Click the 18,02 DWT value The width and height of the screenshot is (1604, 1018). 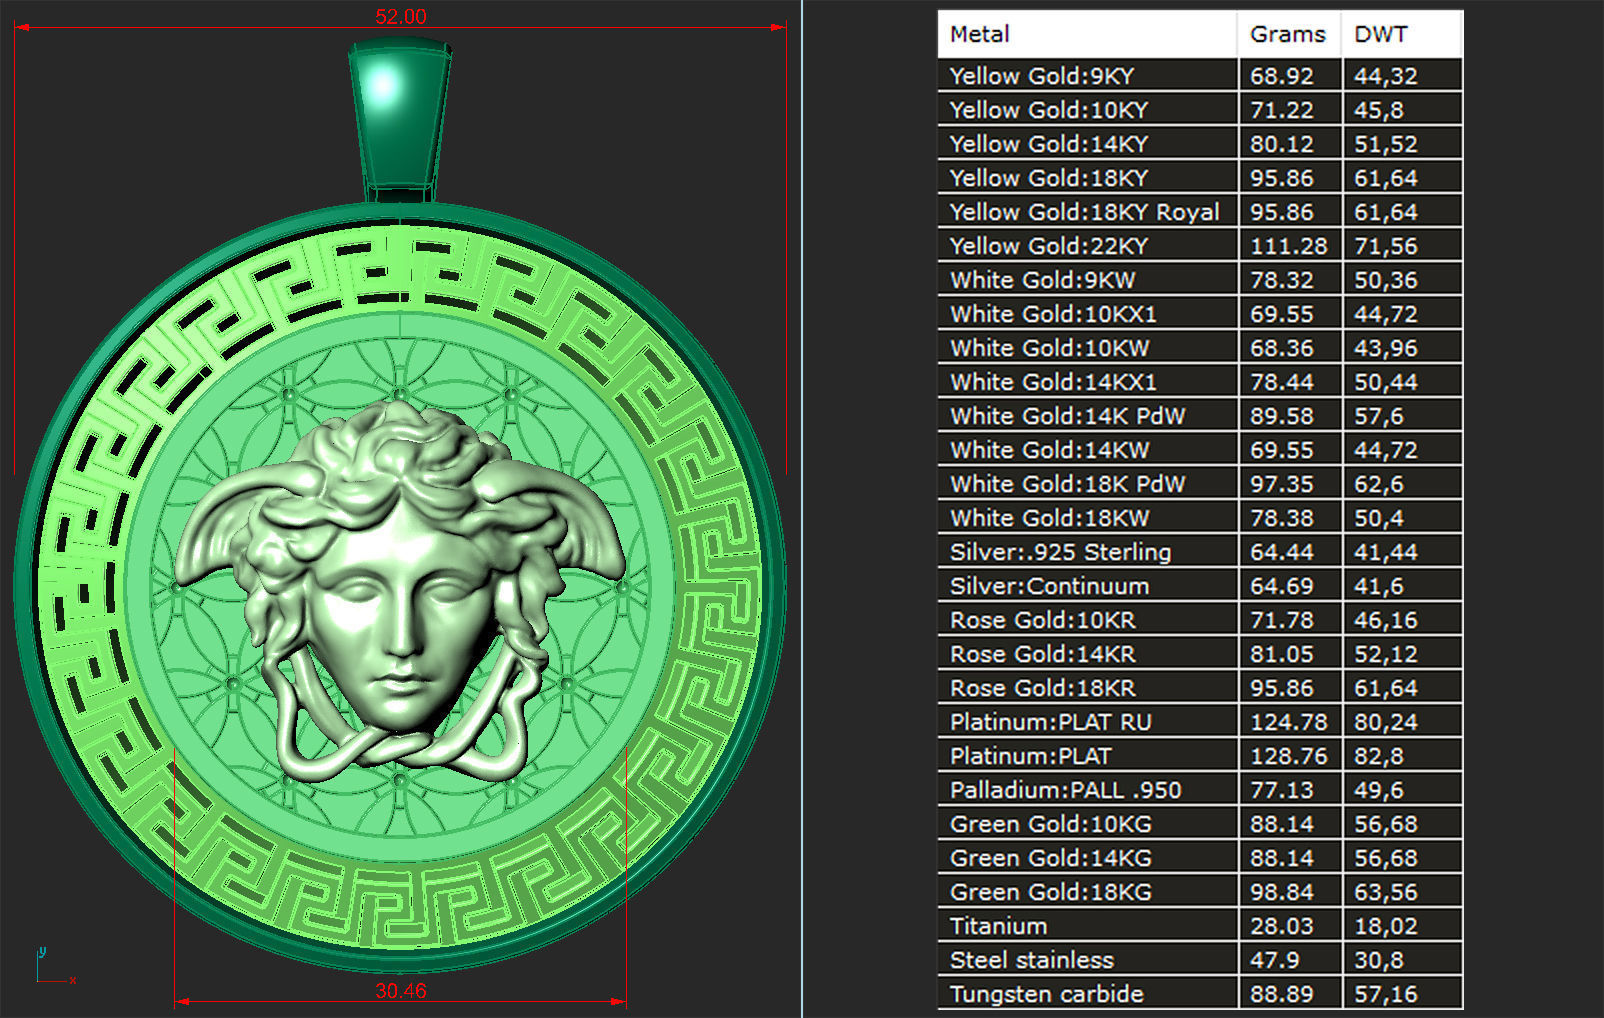coord(1385,926)
